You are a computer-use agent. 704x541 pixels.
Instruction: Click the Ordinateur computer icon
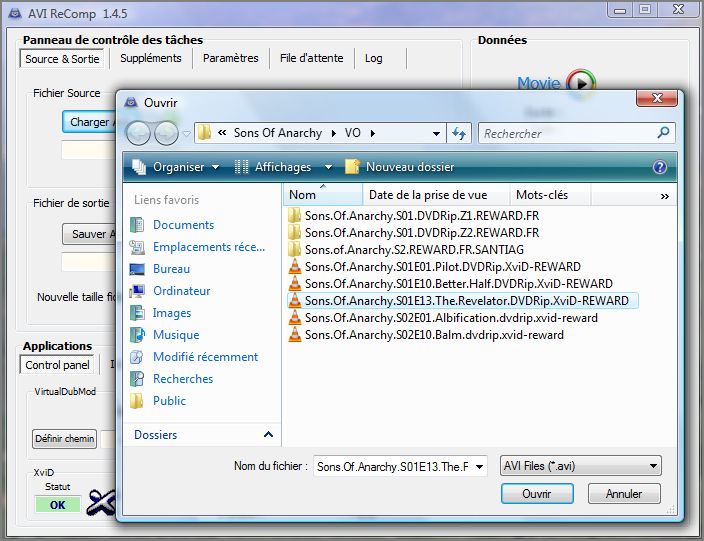point(136,291)
